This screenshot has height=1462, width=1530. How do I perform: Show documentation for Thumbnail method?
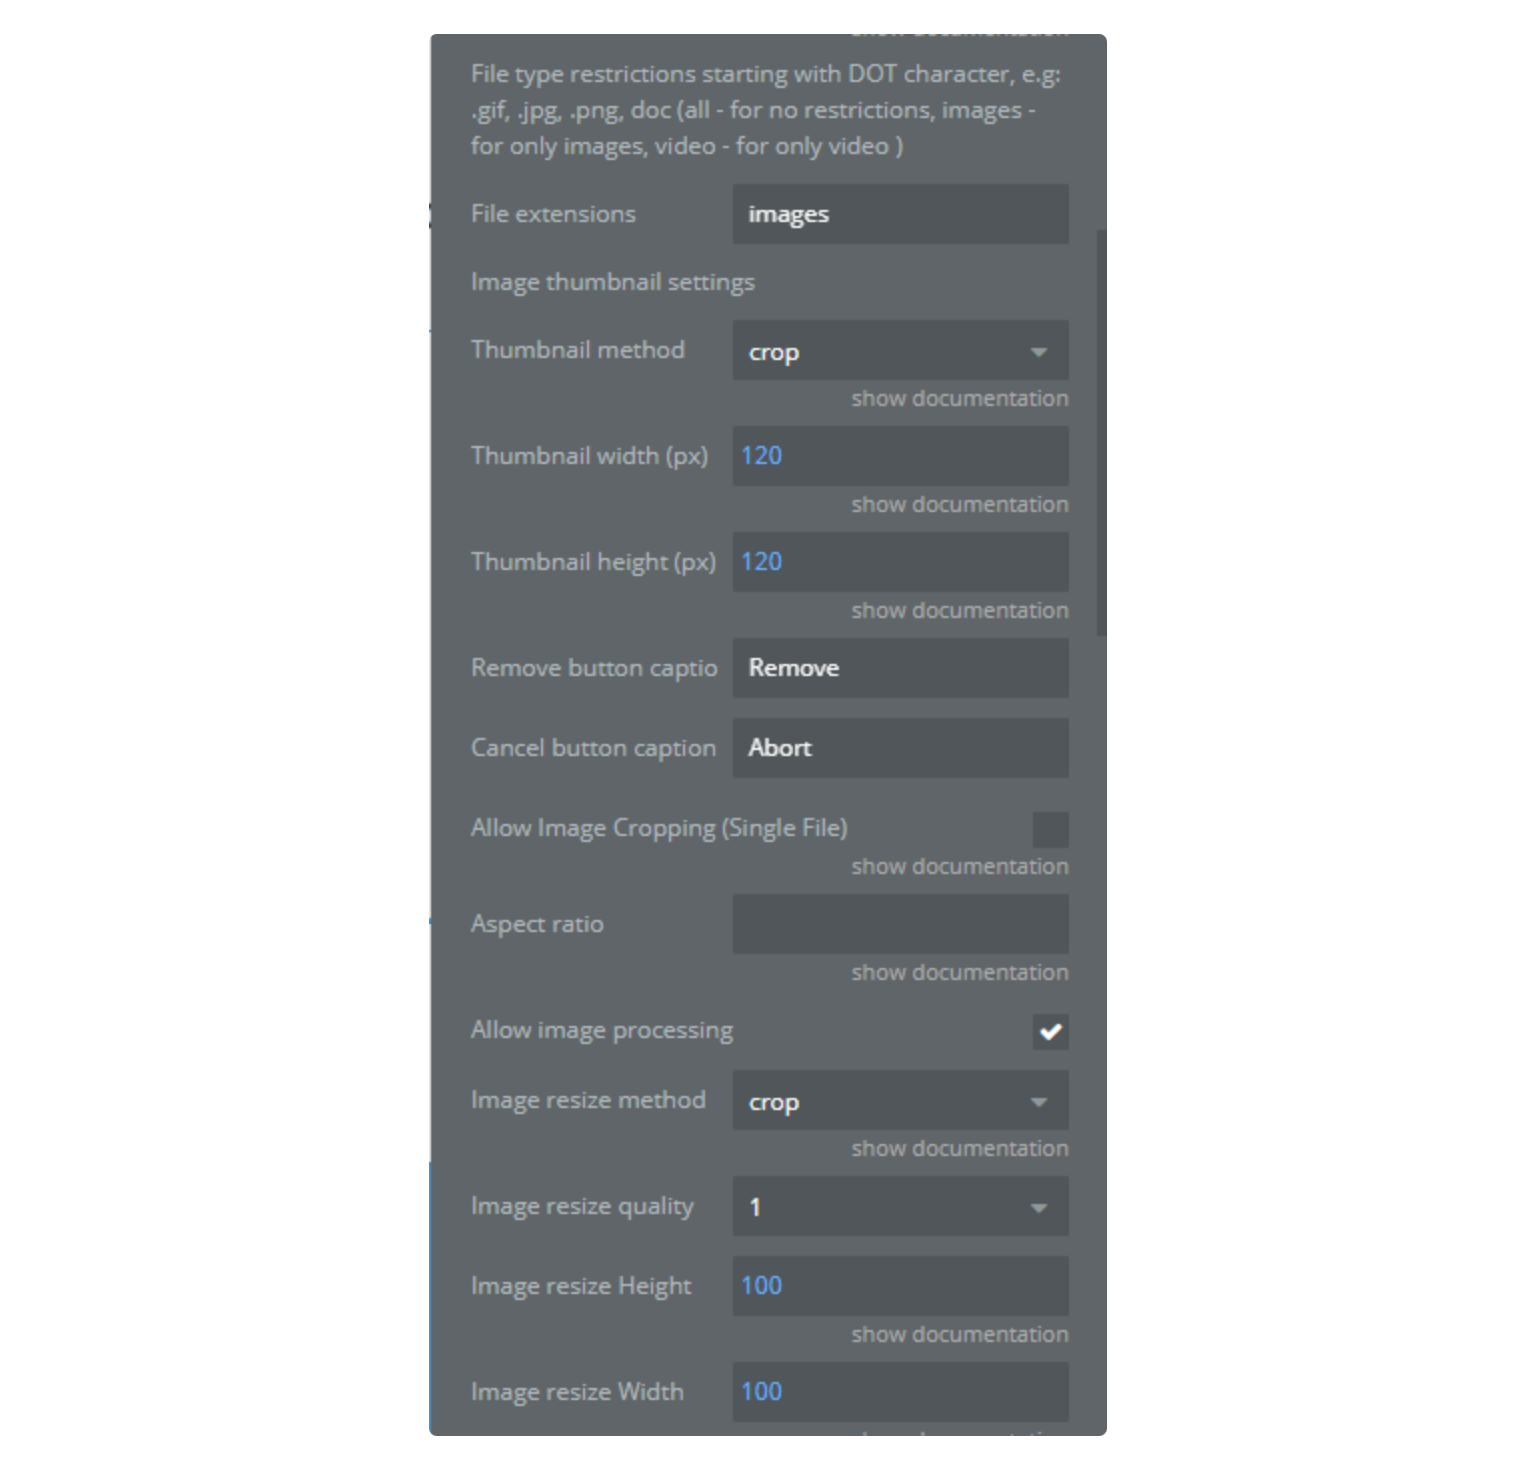pyautogui.click(x=959, y=398)
